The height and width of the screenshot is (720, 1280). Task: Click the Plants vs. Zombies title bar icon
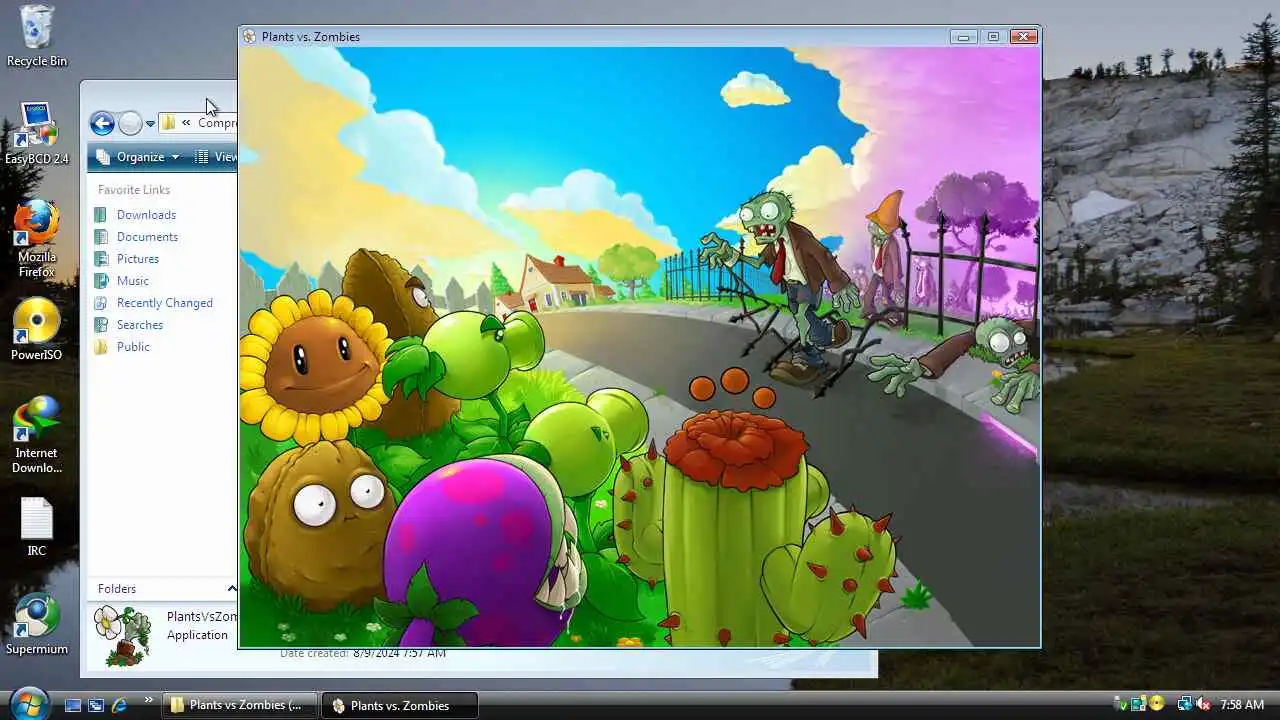point(249,37)
